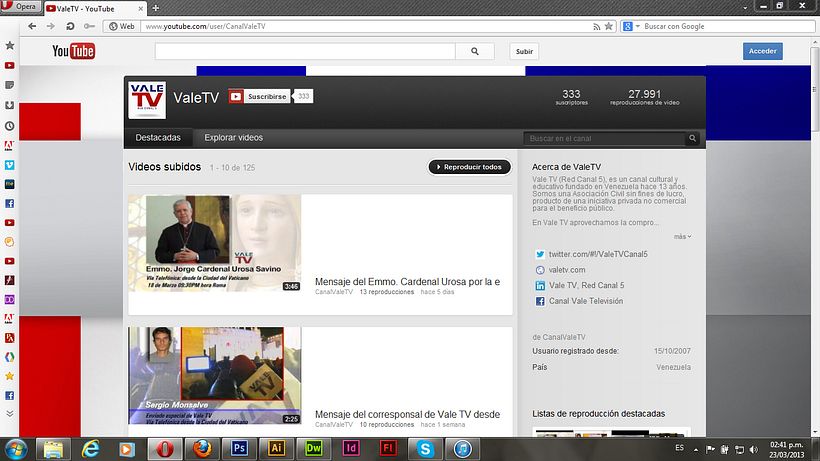Click the Buscar en el canal field
820x461 pixels.
(x=604, y=139)
